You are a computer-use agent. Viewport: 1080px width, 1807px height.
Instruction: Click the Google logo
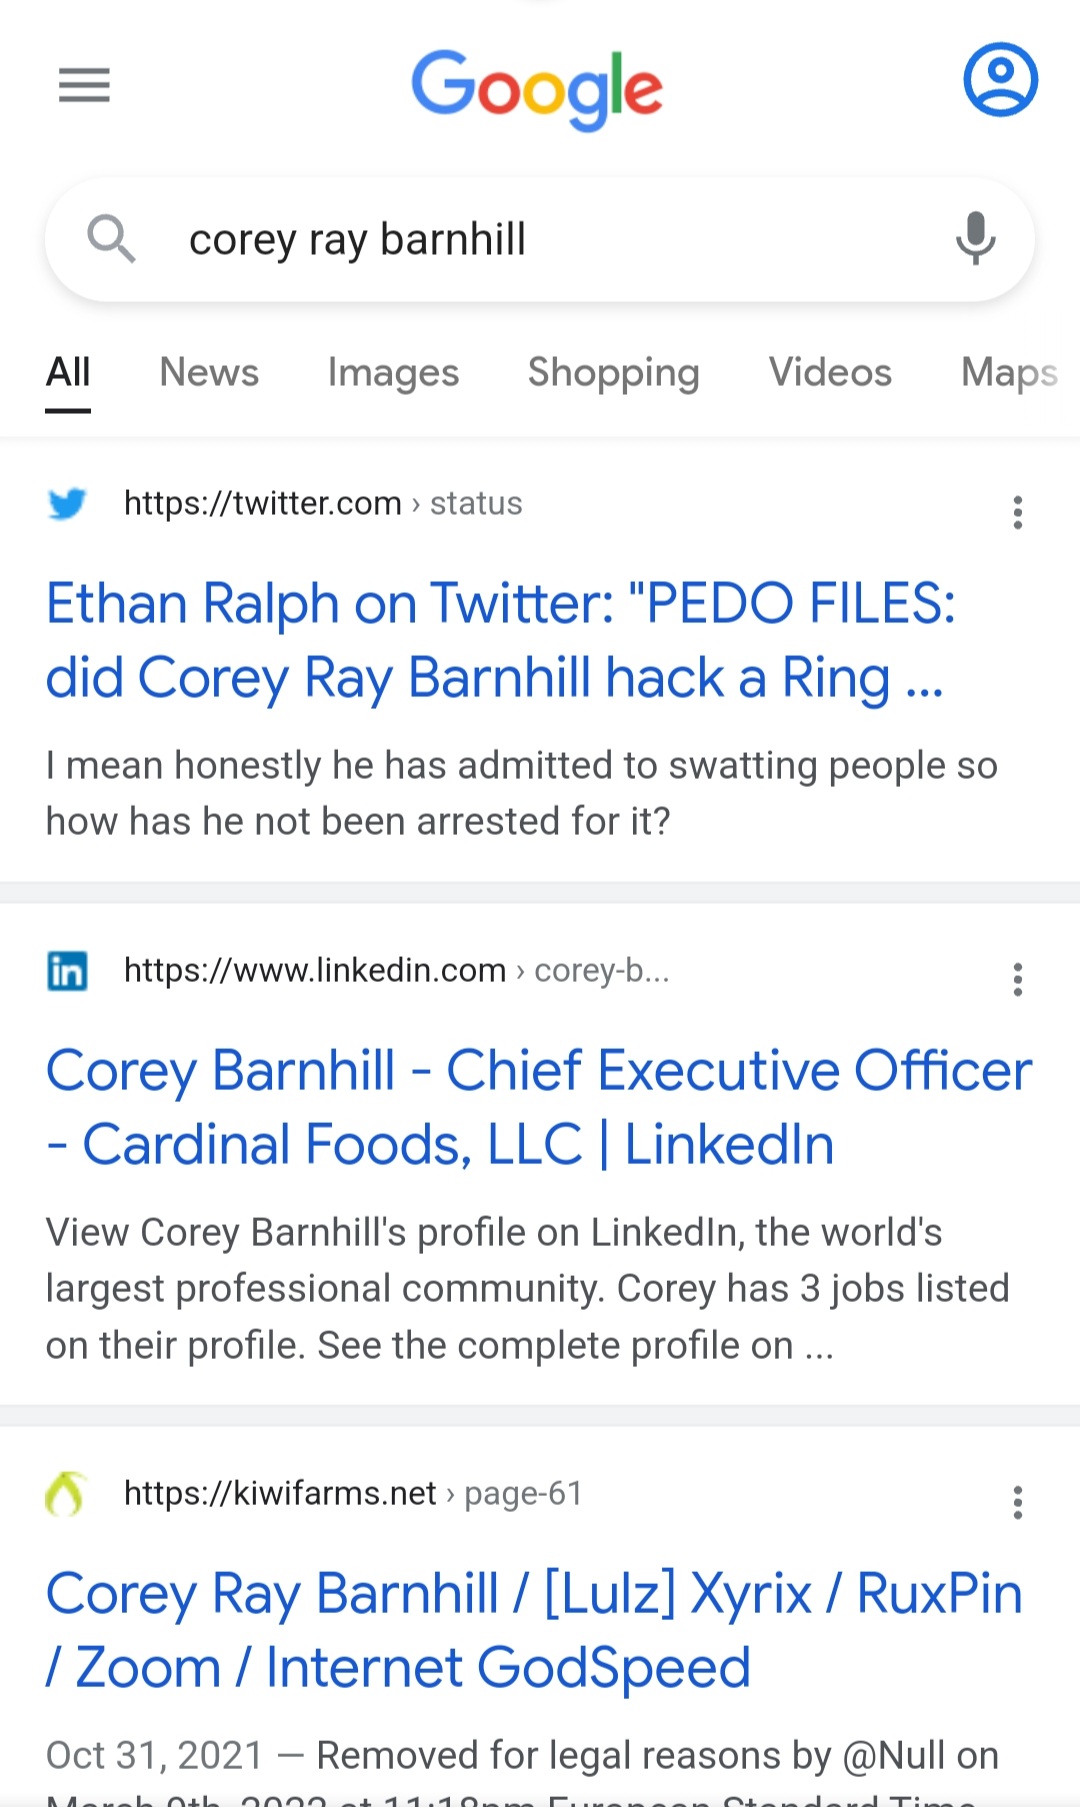537,88
